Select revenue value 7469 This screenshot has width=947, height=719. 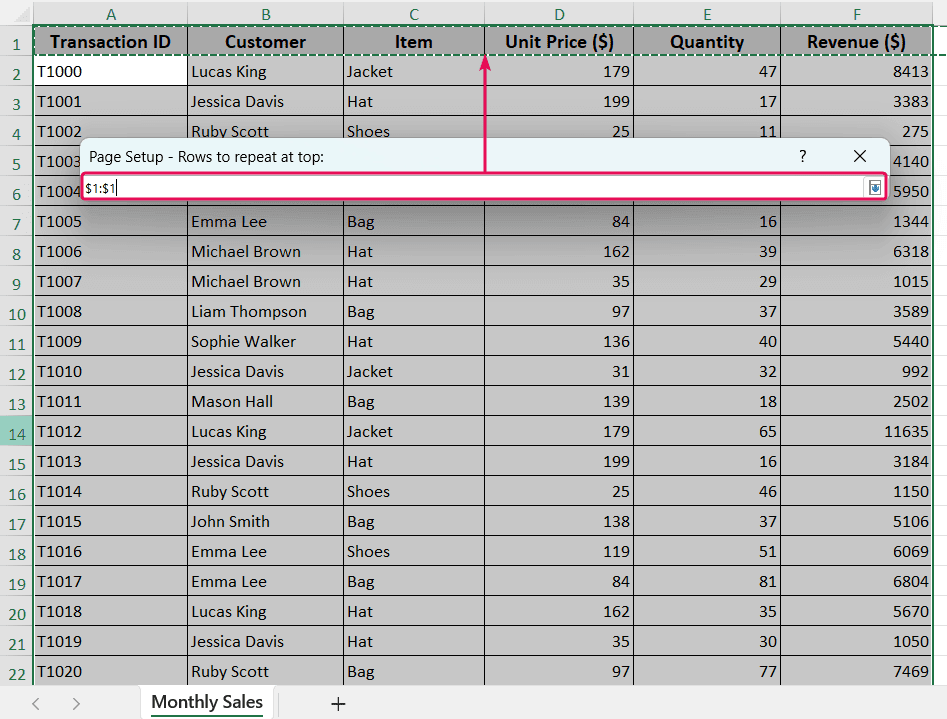856,671
